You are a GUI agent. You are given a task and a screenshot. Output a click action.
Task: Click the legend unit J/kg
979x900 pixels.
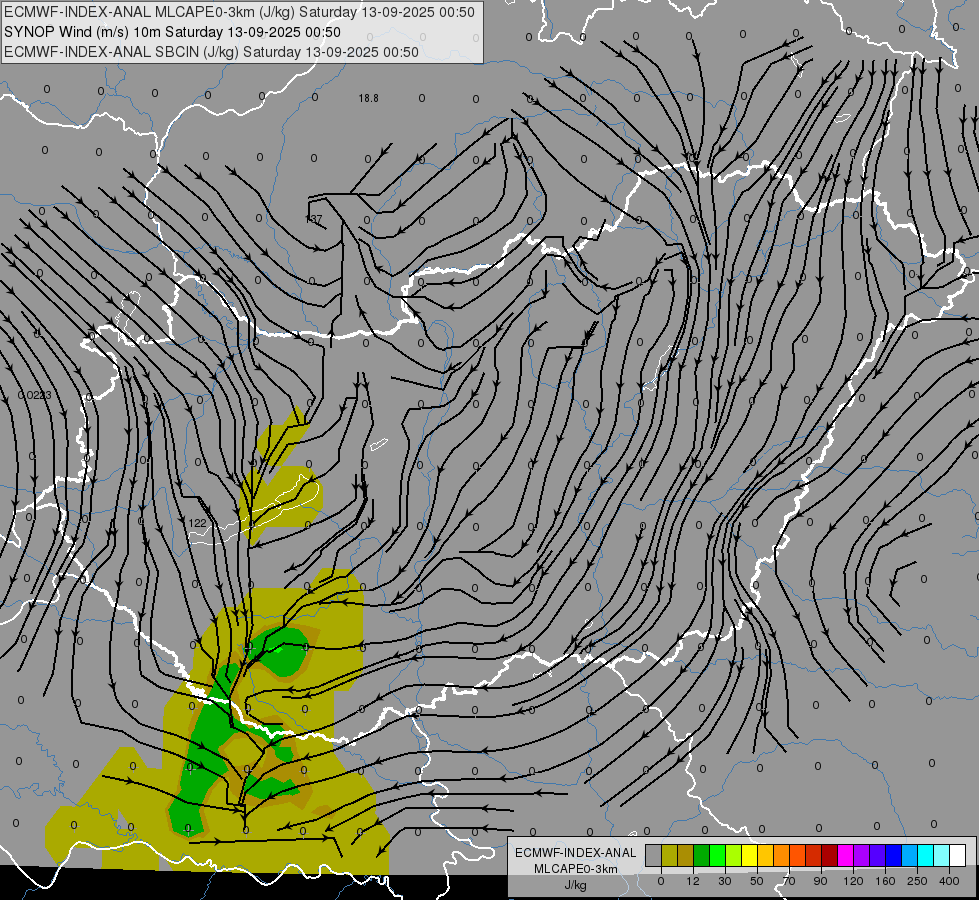(x=576, y=885)
